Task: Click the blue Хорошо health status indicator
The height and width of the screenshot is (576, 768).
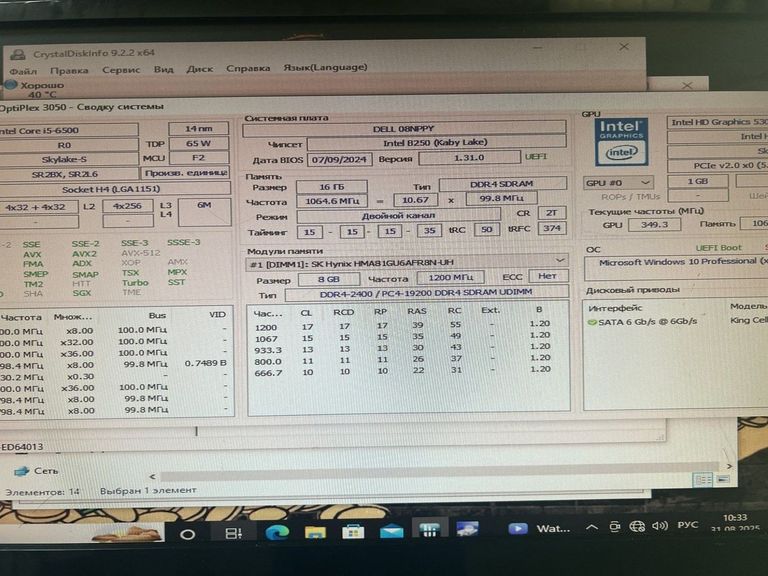Action: point(11,85)
